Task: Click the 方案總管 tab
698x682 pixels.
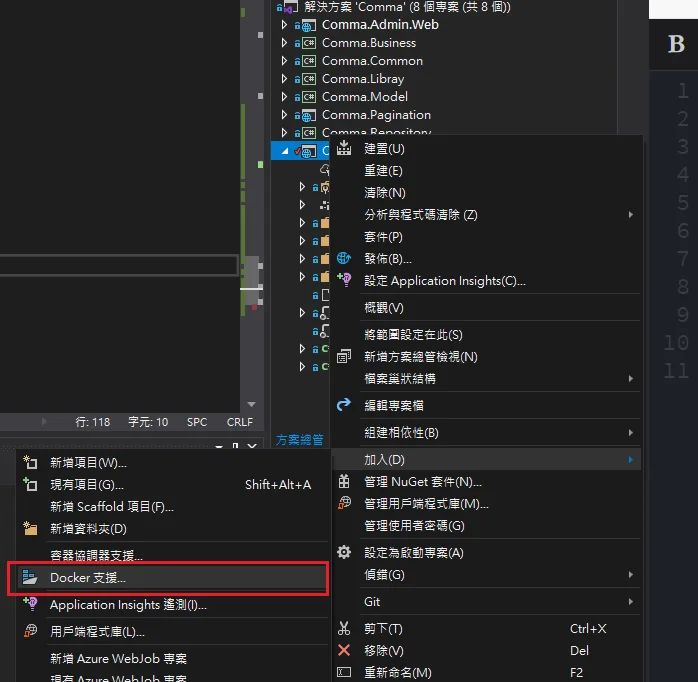Action: pos(299,439)
